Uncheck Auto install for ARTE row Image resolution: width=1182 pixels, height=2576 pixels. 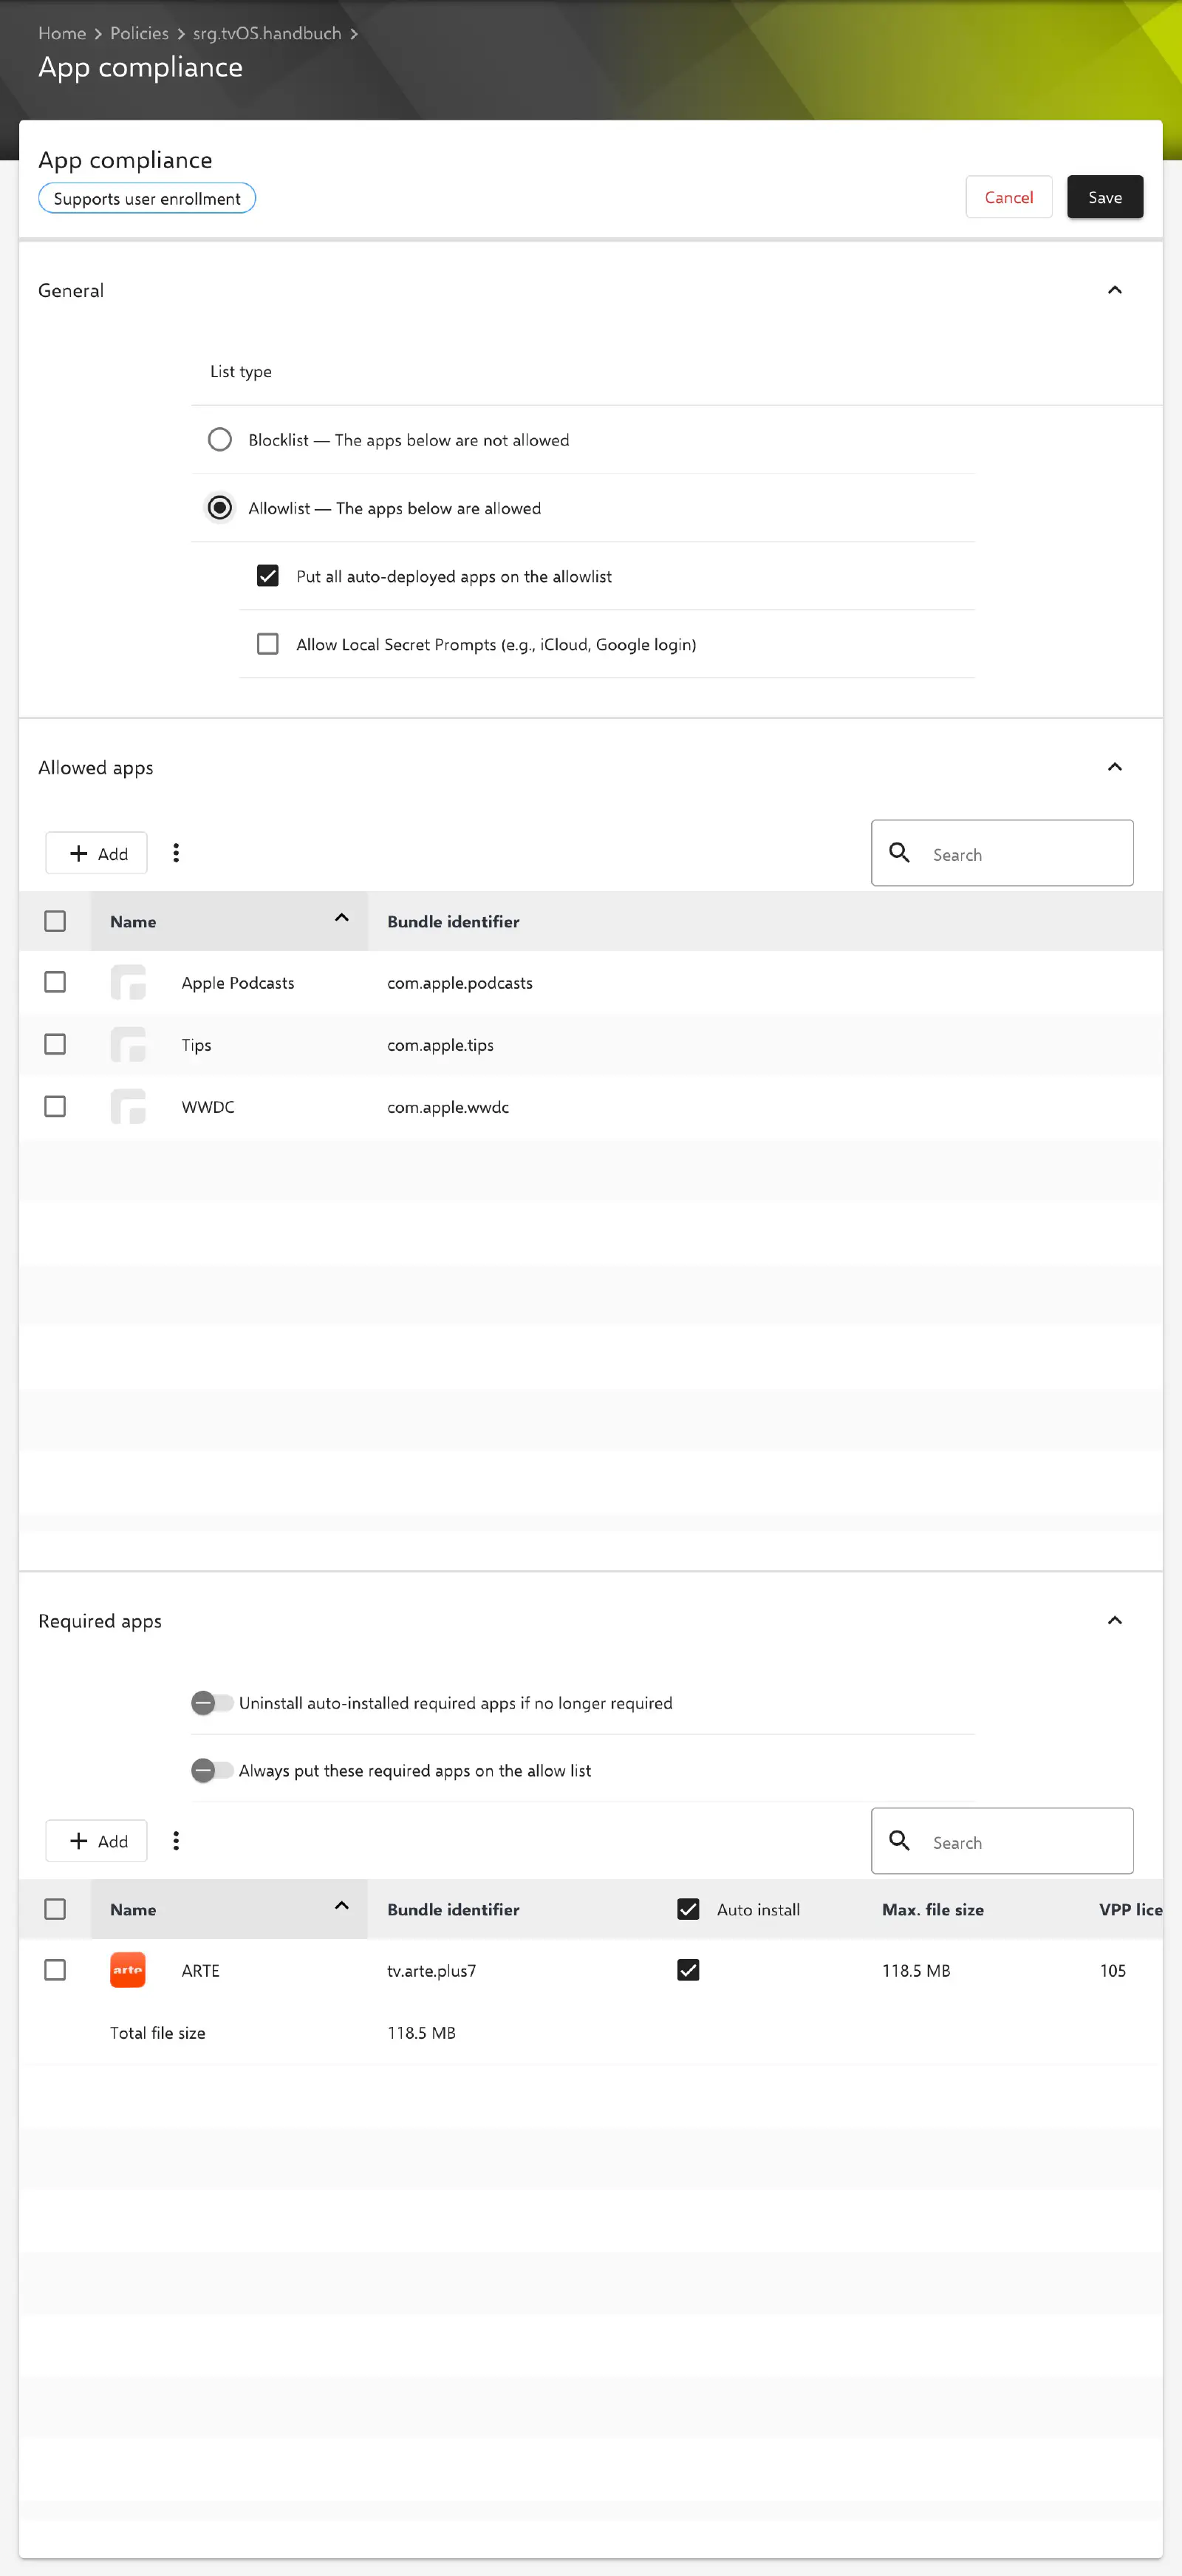tap(688, 1970)
